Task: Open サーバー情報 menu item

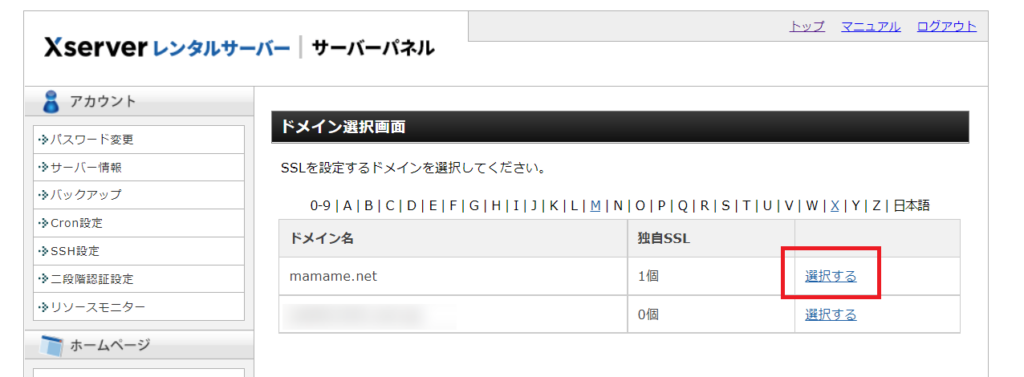Action: [x=139, y=167]
